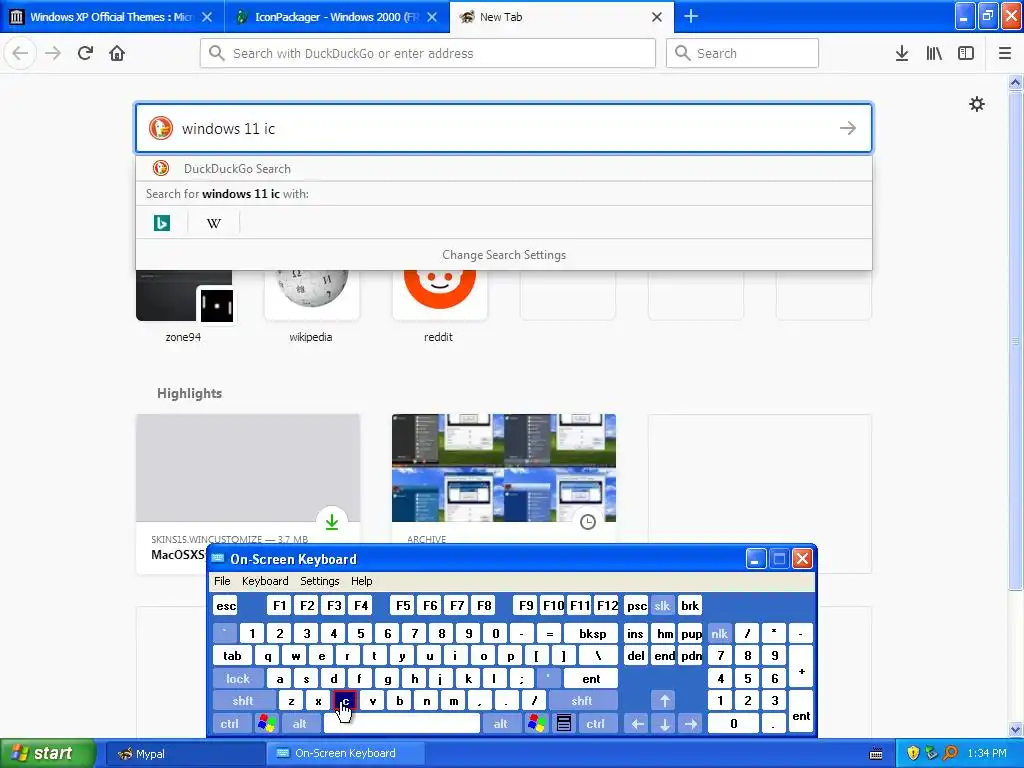Switch to the IconPackager tab

pyautogui.click(x=336, y=17)
